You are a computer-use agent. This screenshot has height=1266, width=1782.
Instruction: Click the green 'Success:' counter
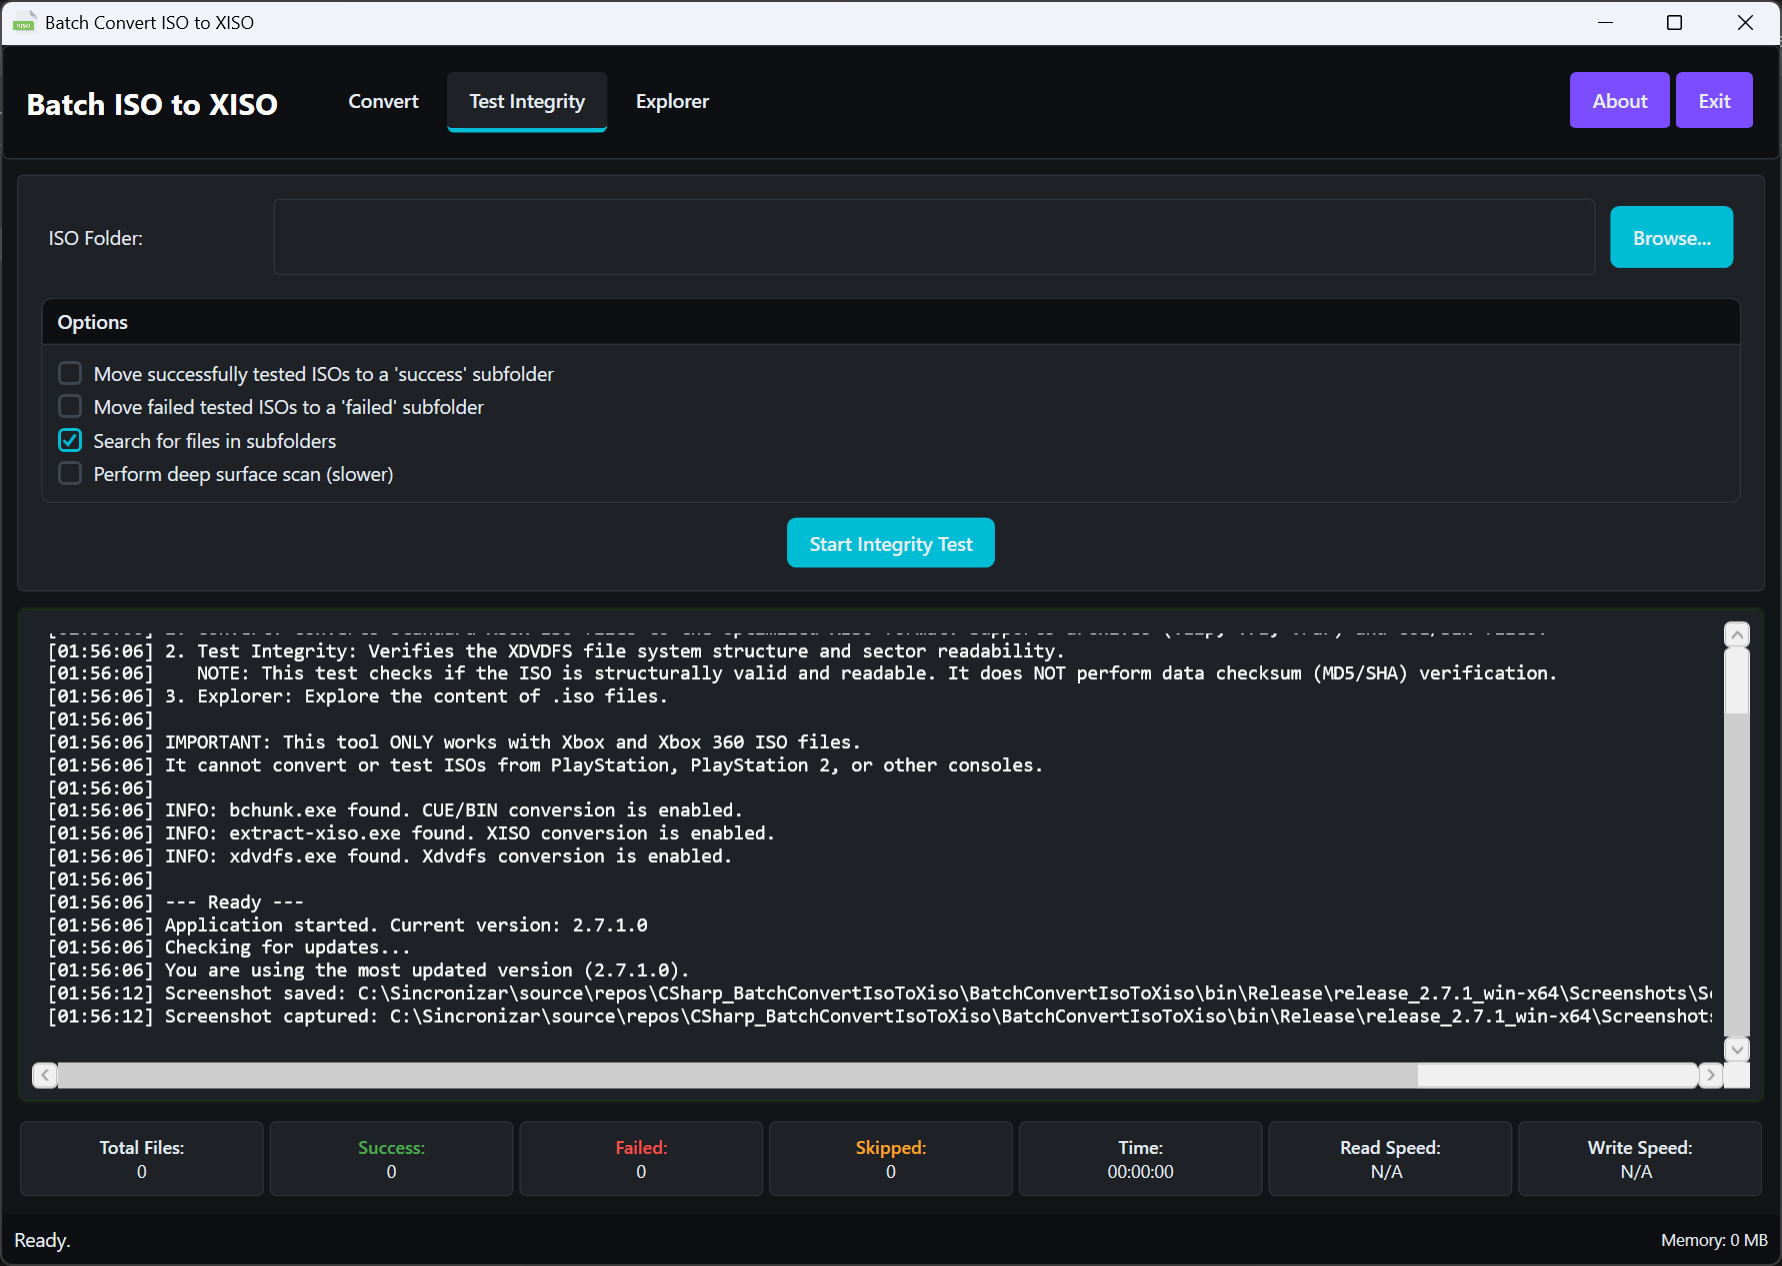tap(391, 1159)
